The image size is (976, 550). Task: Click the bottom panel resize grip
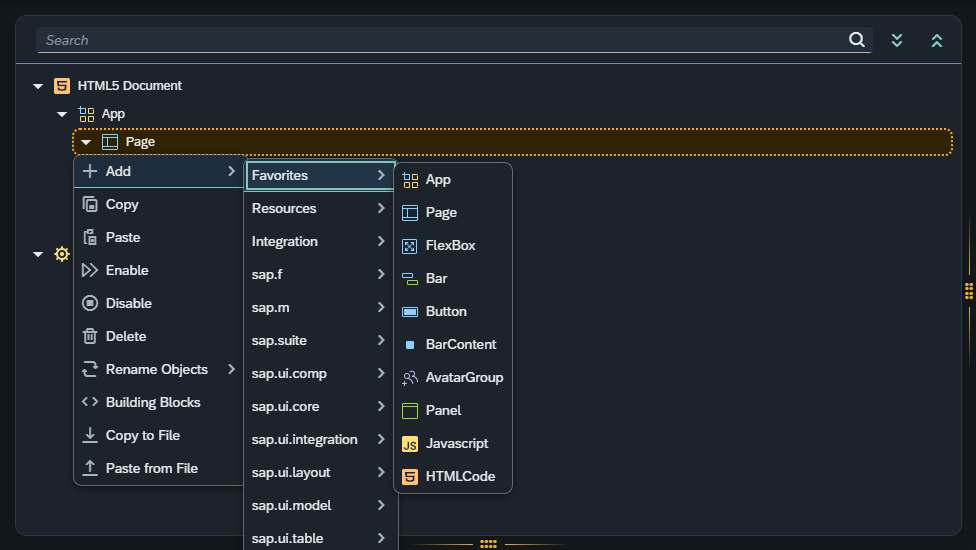[489, 544]
